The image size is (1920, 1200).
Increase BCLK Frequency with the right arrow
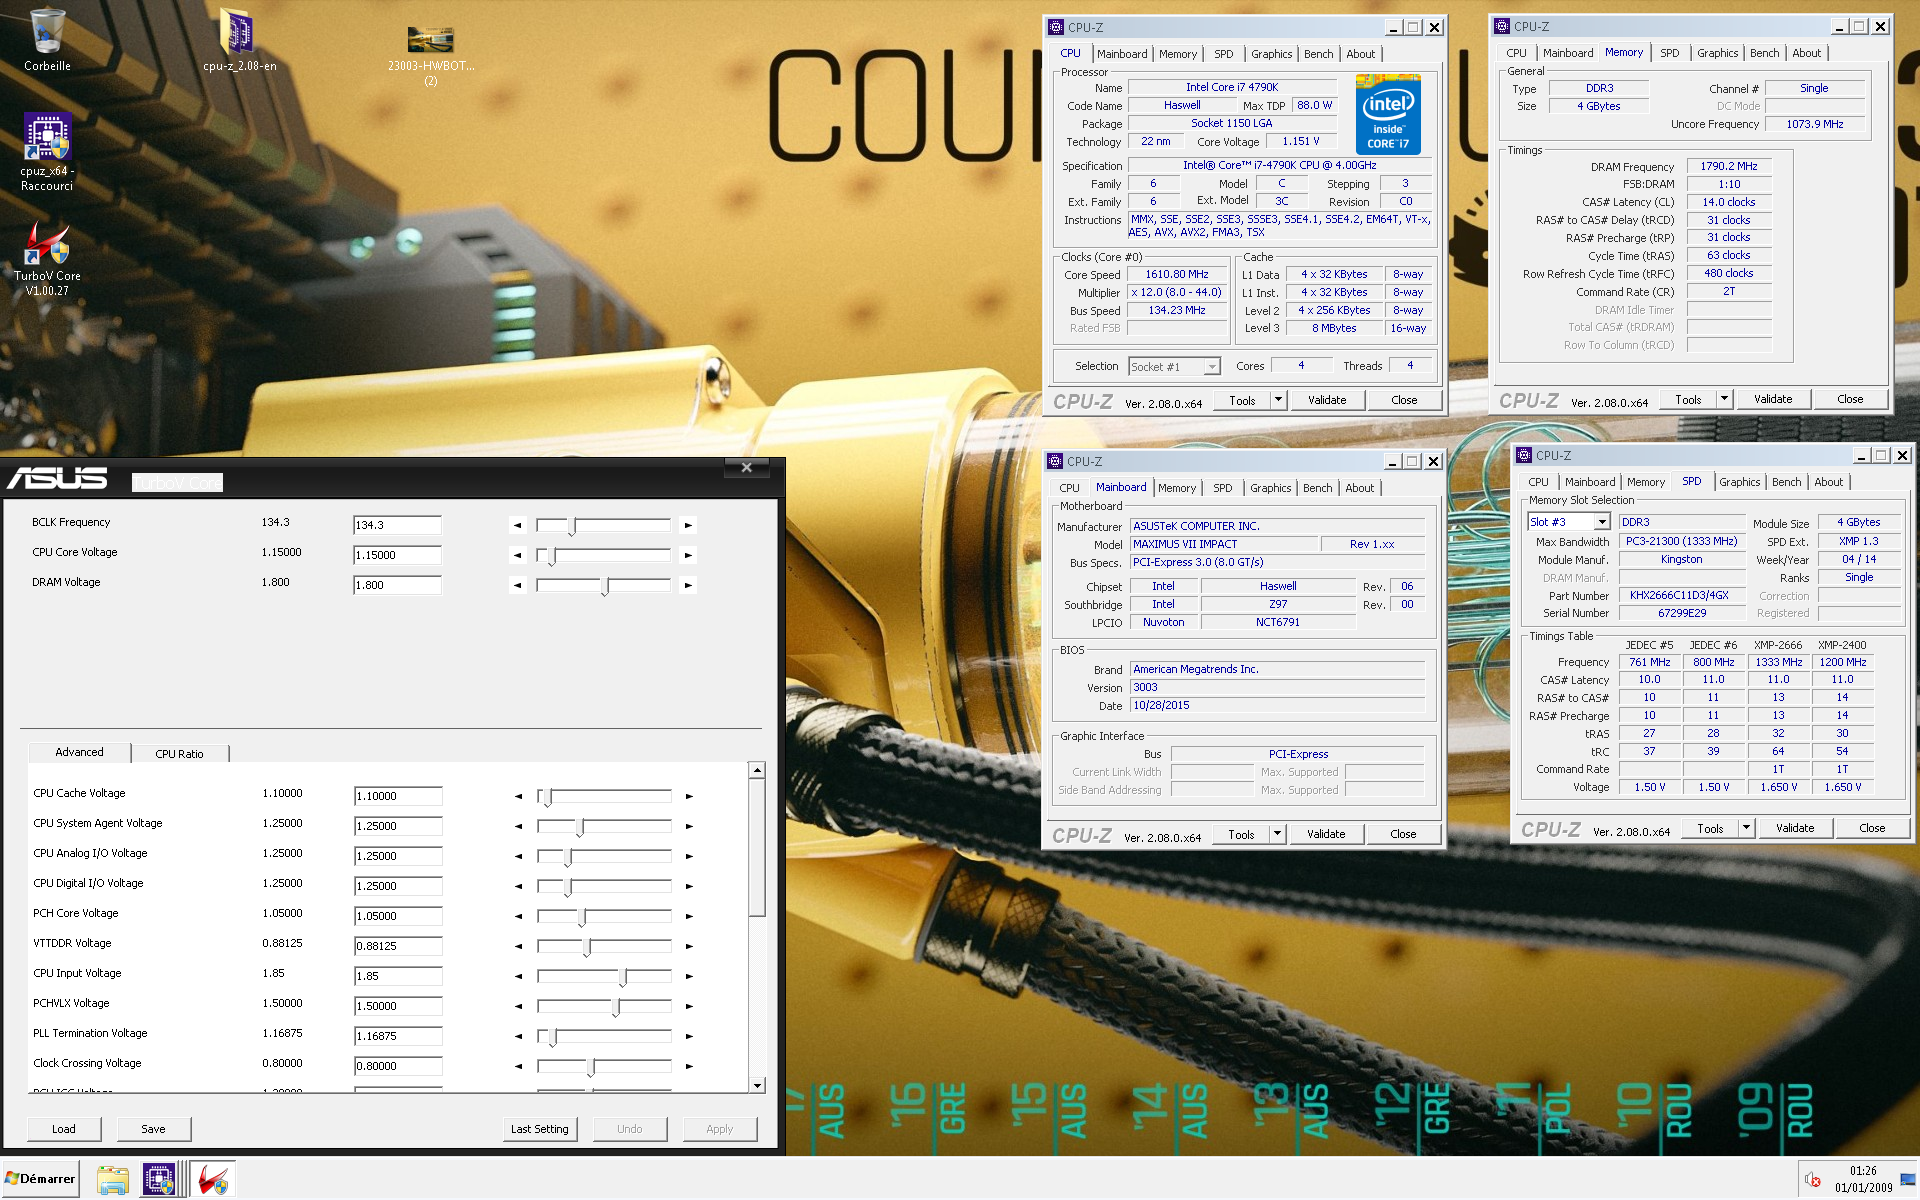[688, 525]
